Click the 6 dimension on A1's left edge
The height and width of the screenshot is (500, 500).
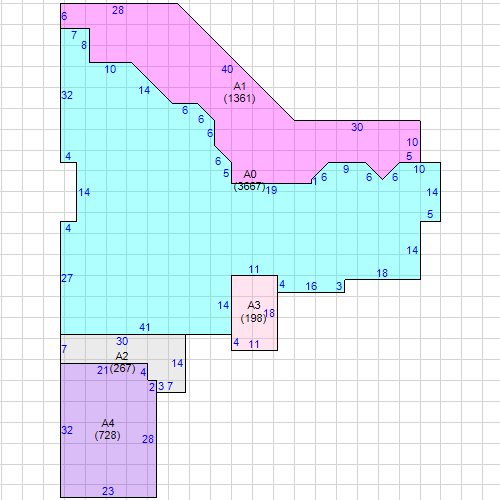pos(64,16)
